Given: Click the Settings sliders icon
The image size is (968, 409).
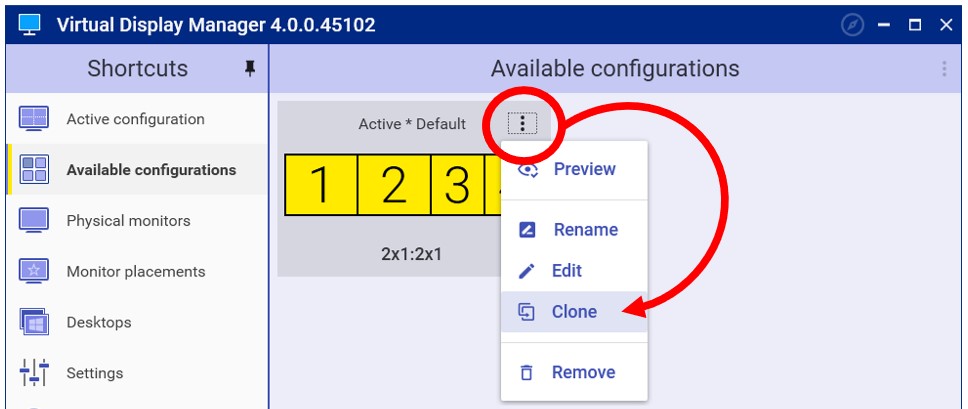Looking at the screenshot, I should click(x=34, y=373).
